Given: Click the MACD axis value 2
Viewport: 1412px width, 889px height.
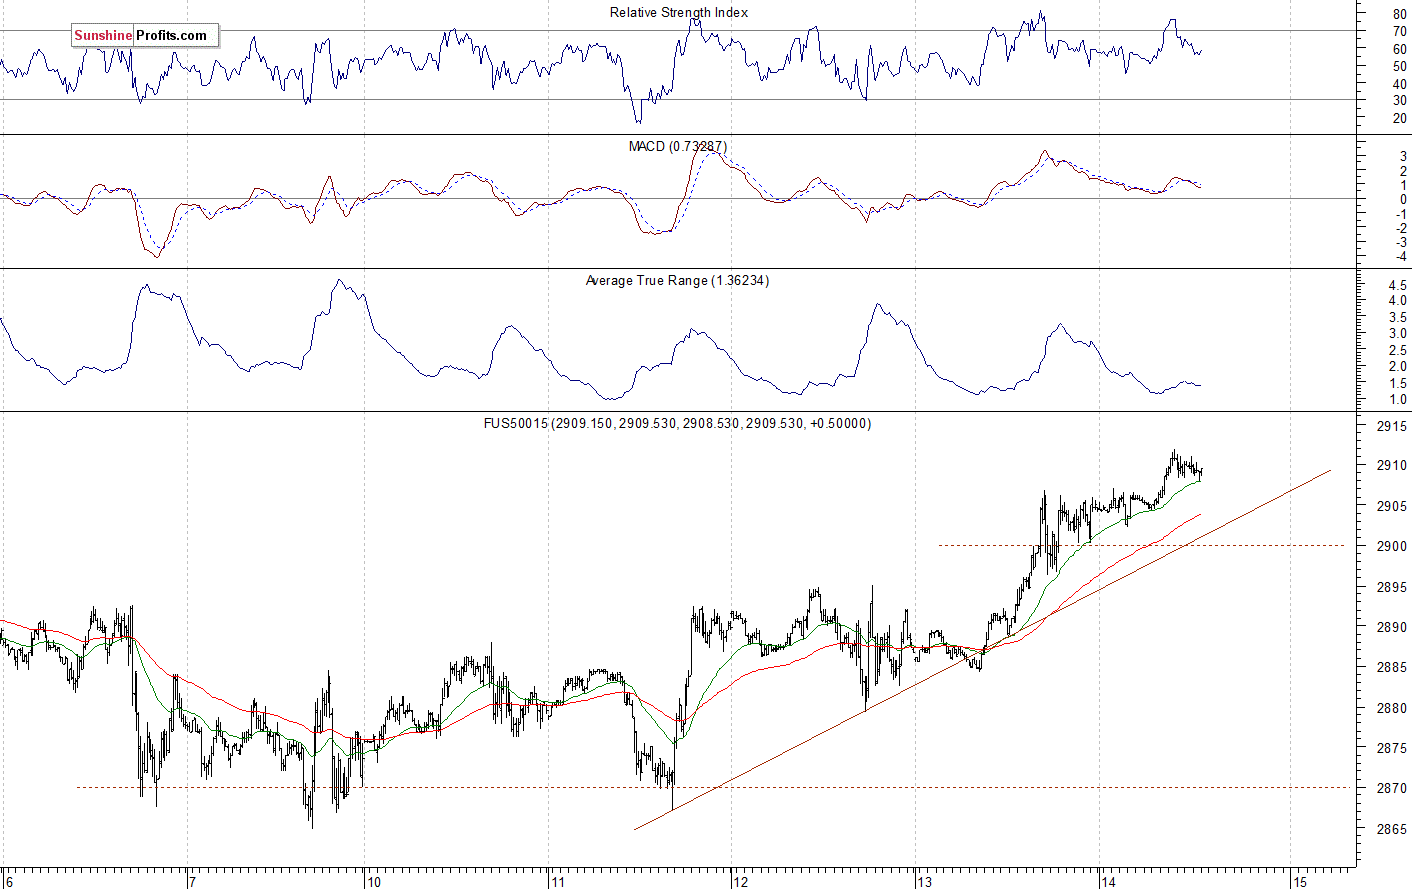Looking at the screenshot, I should pyautogui.click(x=1403, y=172).
